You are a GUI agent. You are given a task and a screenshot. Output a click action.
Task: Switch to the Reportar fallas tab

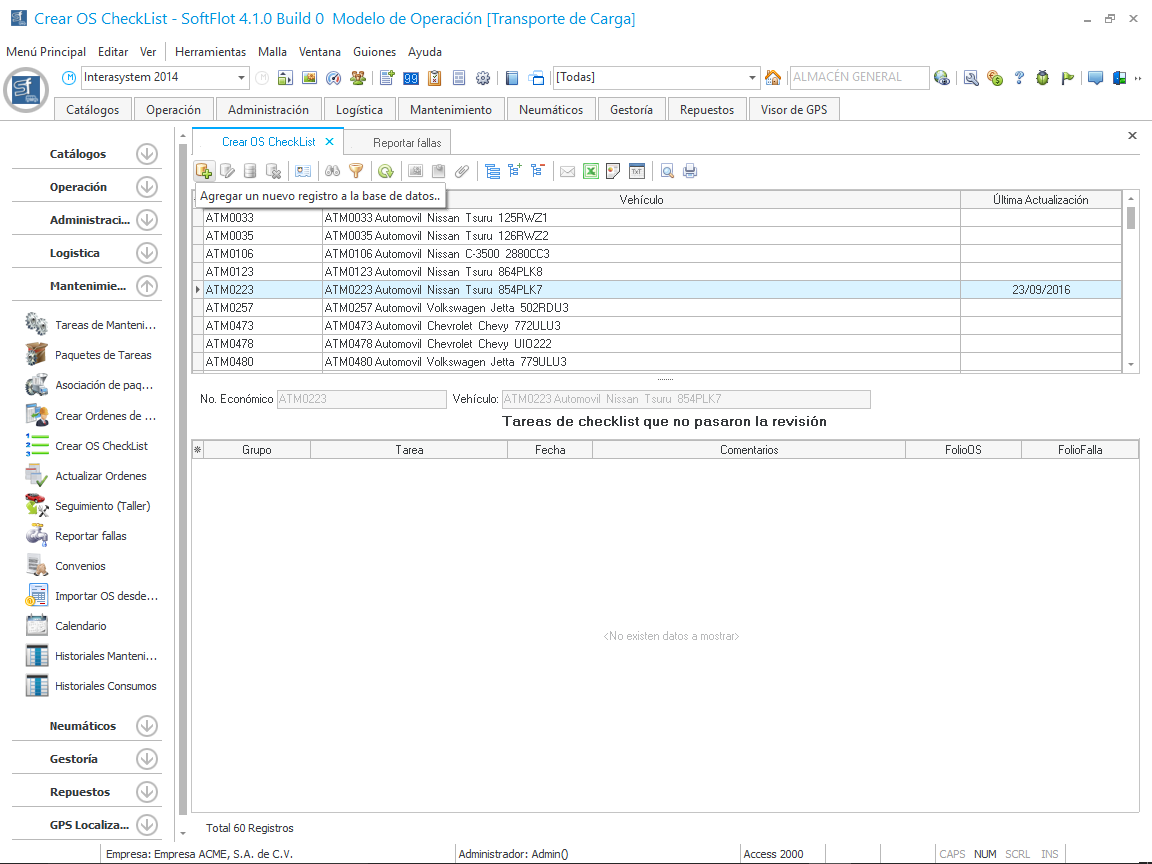click(x=405, y=143)
